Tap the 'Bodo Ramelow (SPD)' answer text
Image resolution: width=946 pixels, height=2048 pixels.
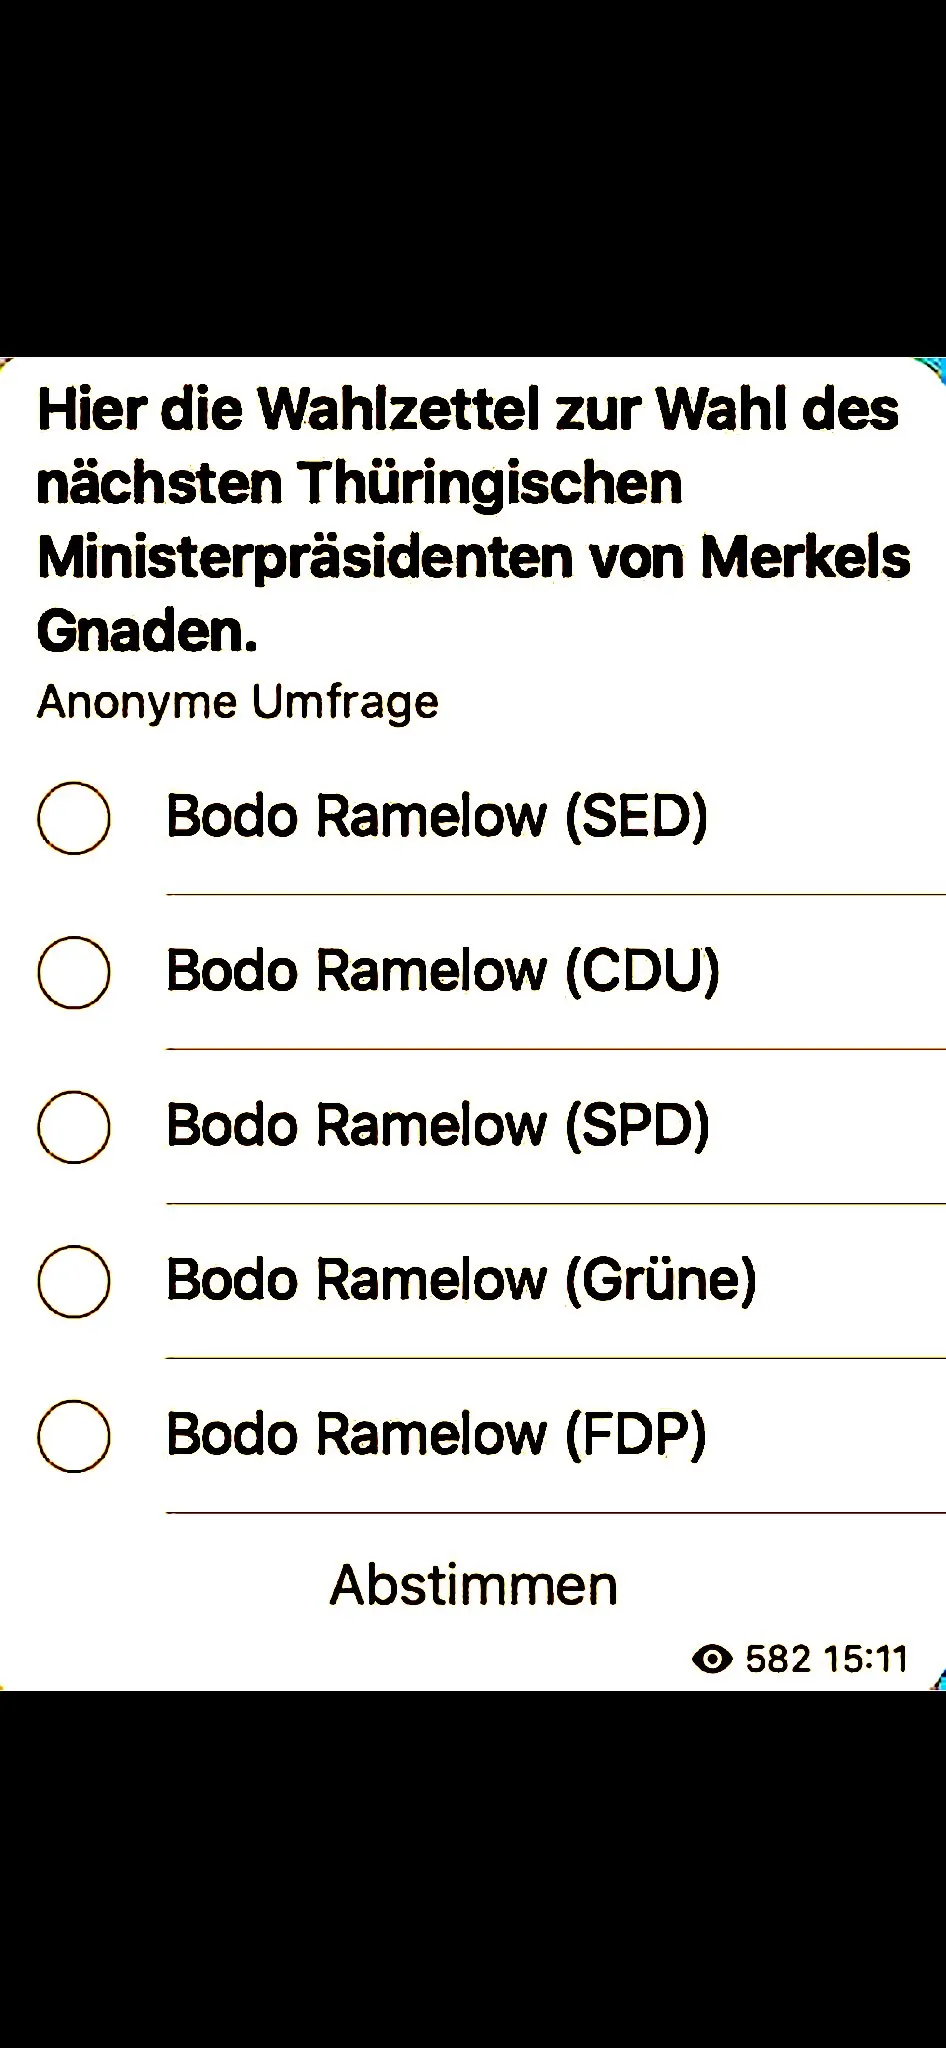[x=438, y=1125]
